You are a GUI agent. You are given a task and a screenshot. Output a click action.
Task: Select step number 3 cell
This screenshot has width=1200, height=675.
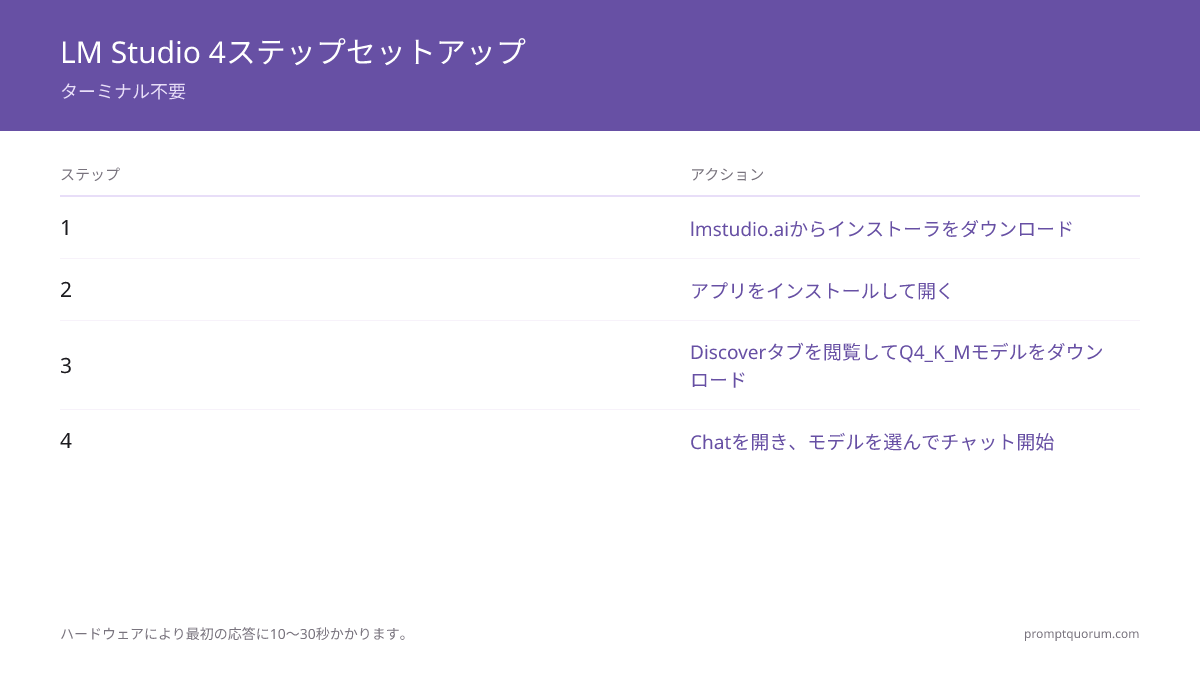[x=66, y=366]
